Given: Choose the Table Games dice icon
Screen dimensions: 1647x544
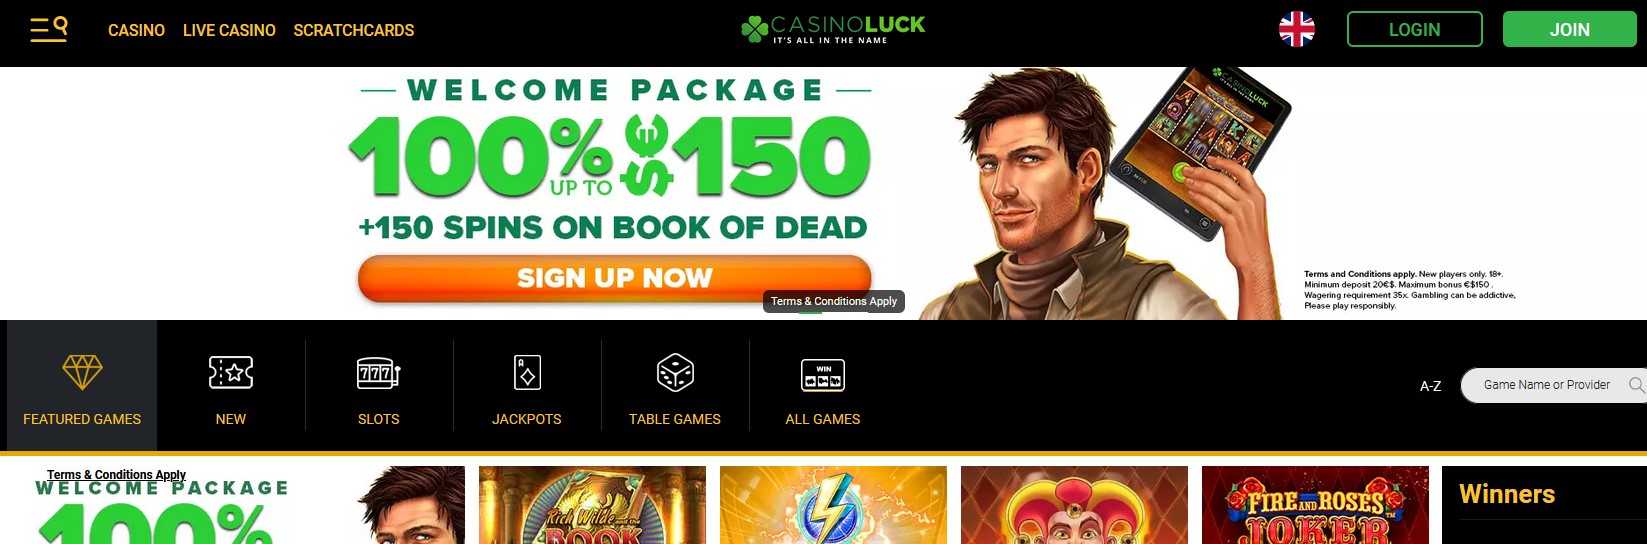Looking at the screenshot, I should (675, 373).
